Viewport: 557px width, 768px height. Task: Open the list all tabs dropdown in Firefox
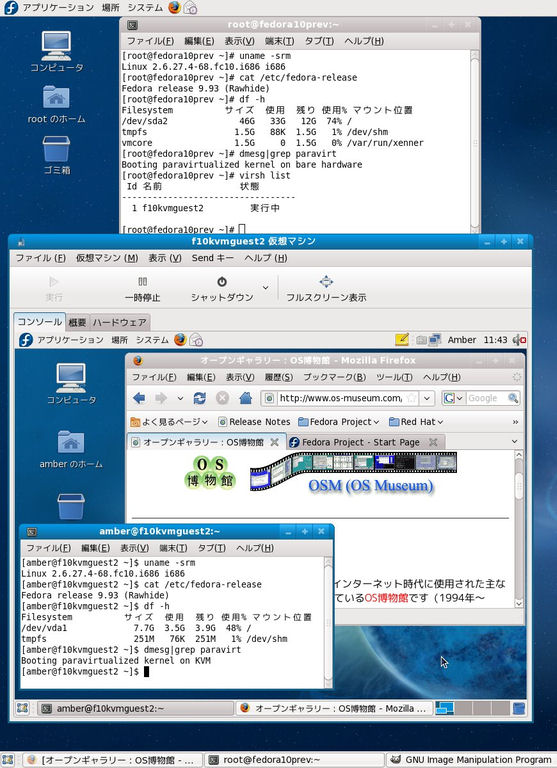click(x=514, y=442)
